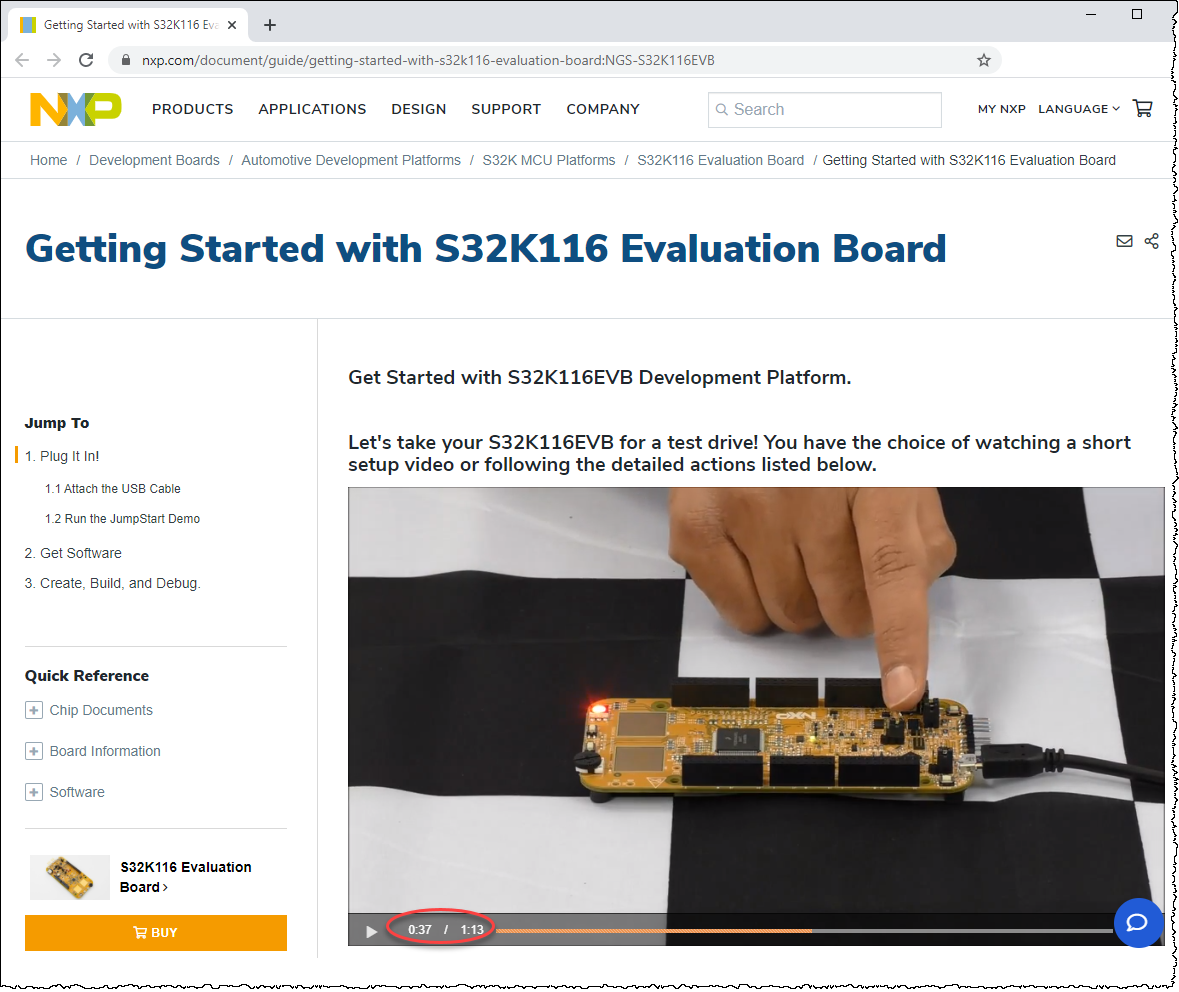This screenshot has height=992, width=1179.
Task: Open S32K116 Evaluation Board breadcrumb
Action: tap(720, 160)
